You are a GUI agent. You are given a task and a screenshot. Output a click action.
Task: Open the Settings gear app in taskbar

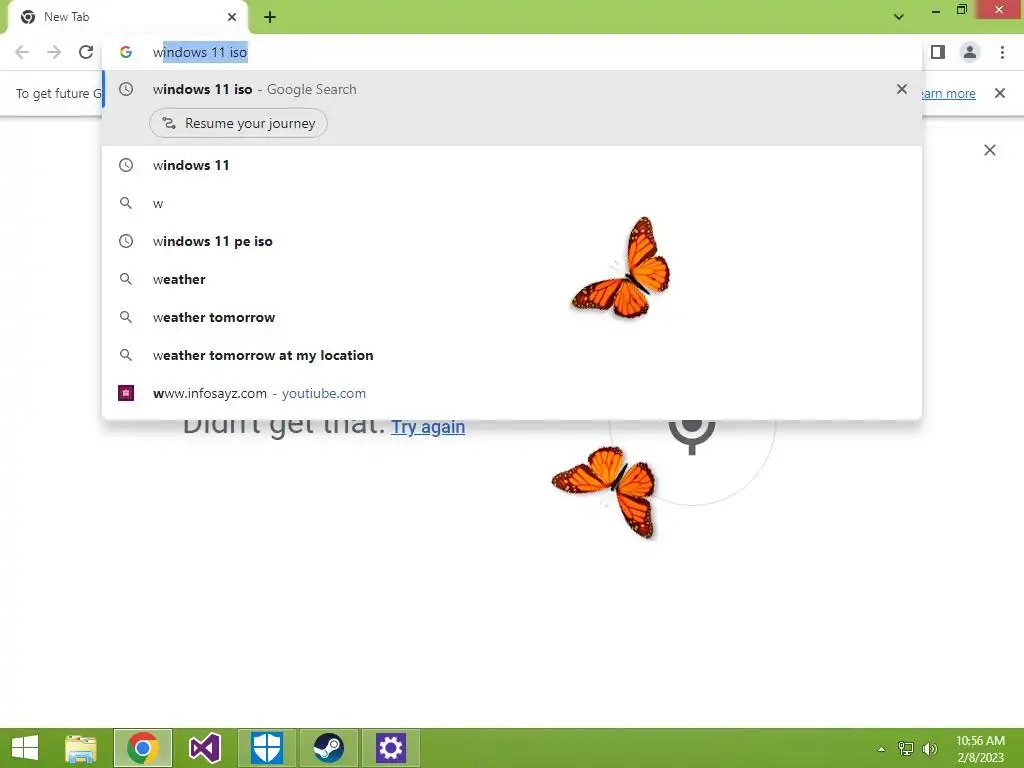(x=391, y=748)
